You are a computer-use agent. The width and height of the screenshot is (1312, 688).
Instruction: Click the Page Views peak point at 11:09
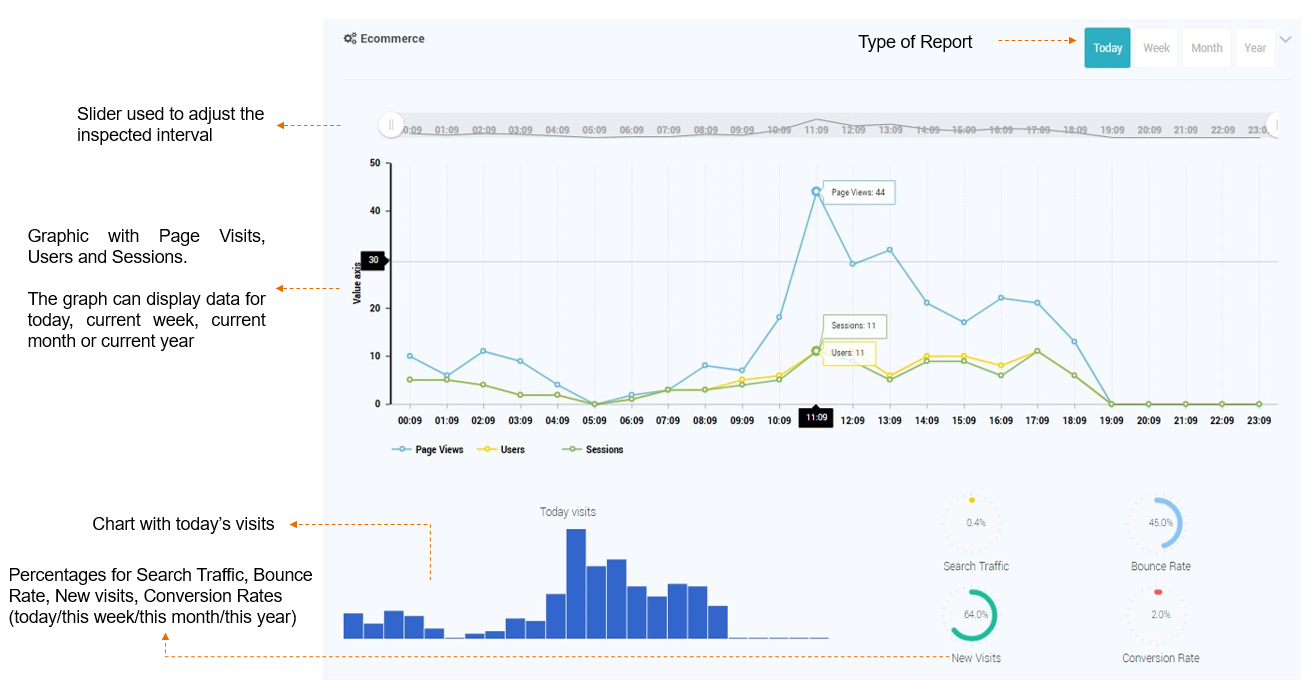click(816, 191)
